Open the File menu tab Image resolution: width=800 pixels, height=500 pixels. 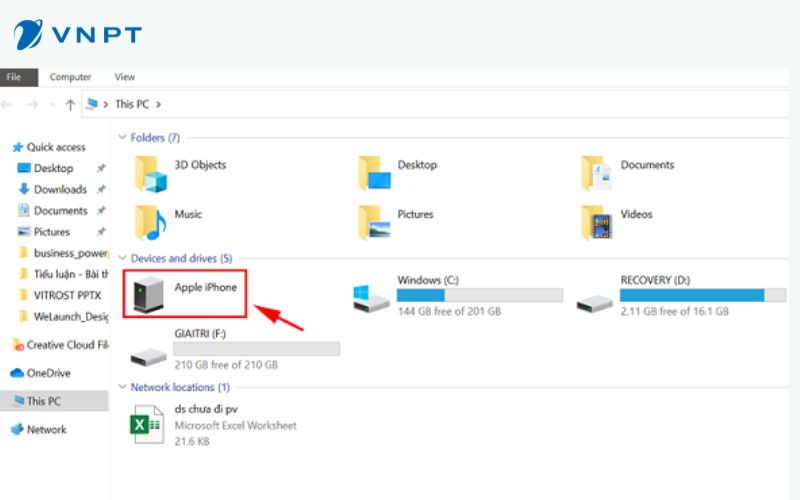(14, 77)
